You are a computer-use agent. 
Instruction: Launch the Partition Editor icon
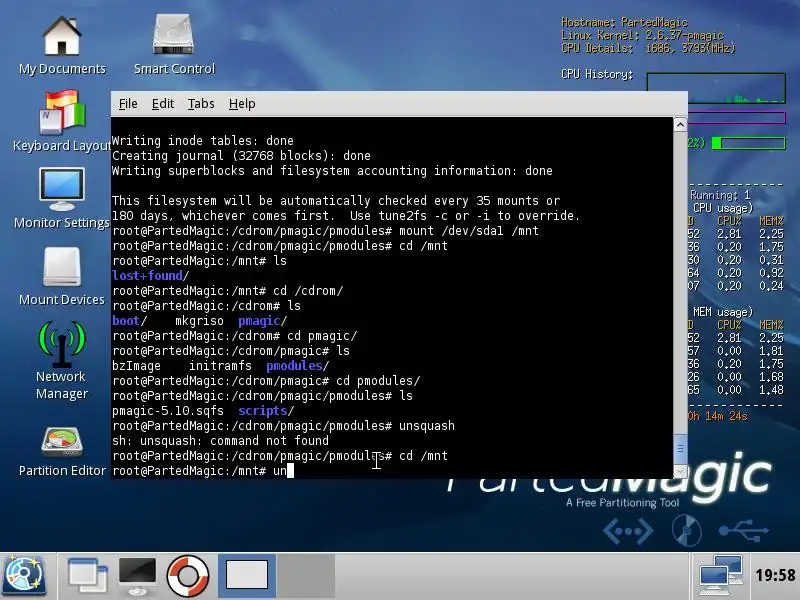(x=62, y=452)
